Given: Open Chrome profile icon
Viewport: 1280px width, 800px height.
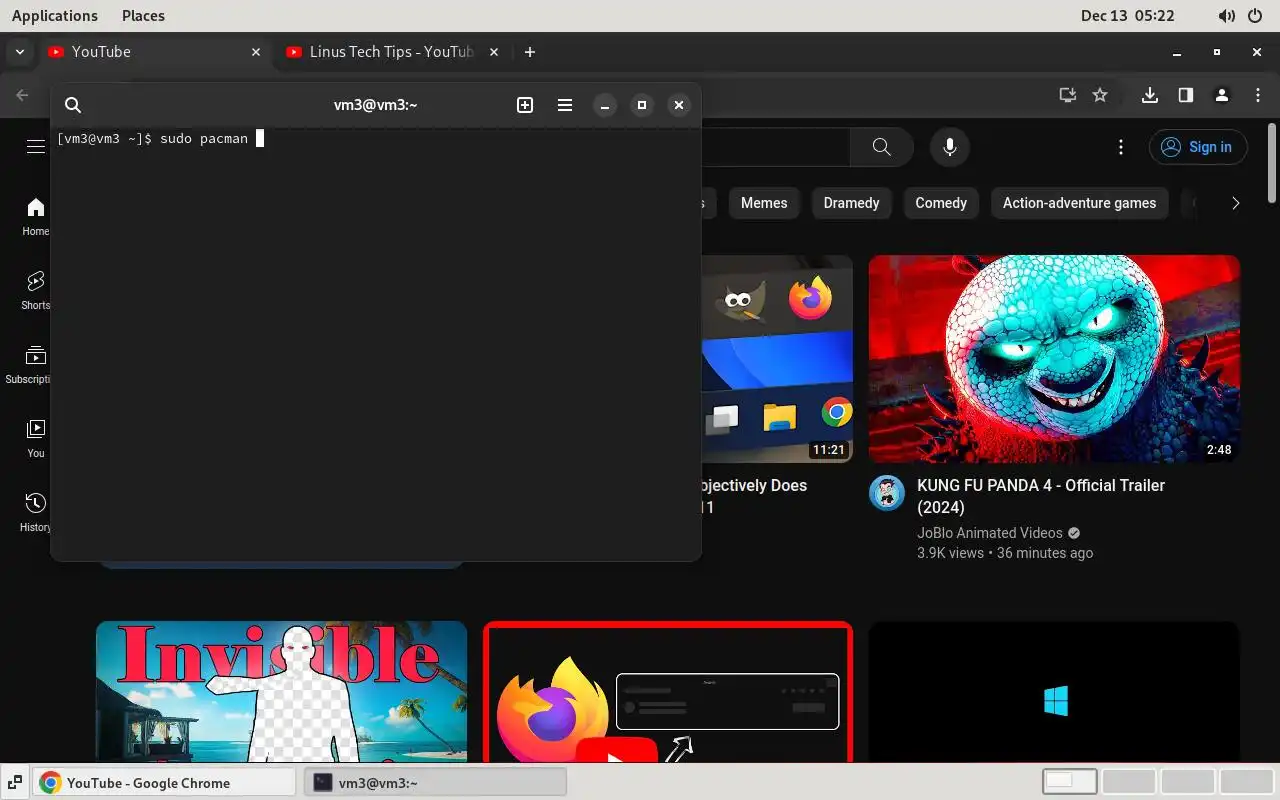Looking at the screenshot, I should (x=1222, y=95).
